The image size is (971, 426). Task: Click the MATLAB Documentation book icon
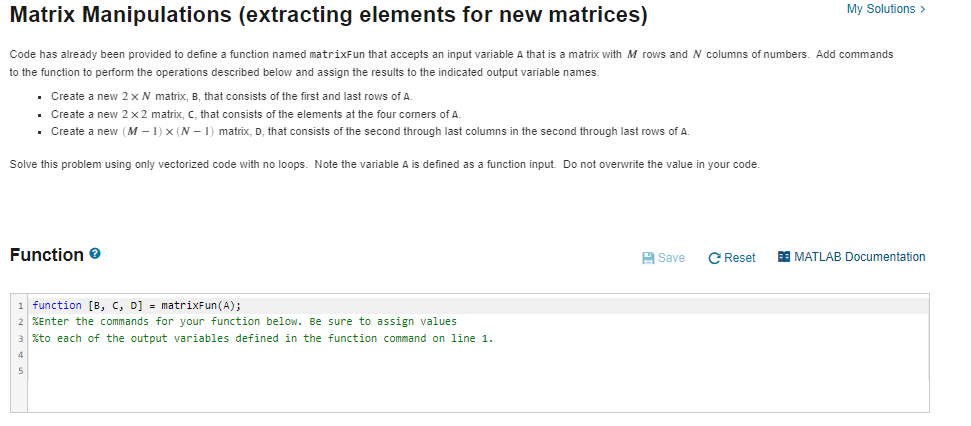click(x=784, y=256)
